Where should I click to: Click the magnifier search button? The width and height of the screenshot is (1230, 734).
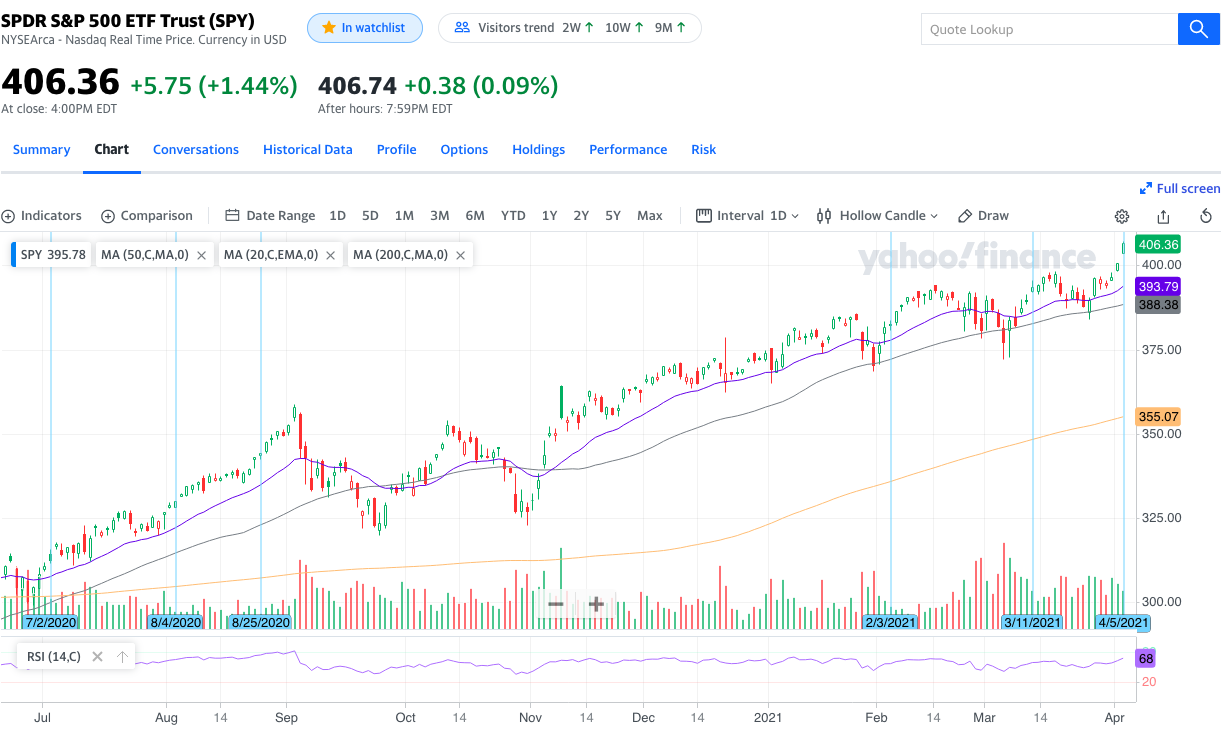(x=1199, y=30)
